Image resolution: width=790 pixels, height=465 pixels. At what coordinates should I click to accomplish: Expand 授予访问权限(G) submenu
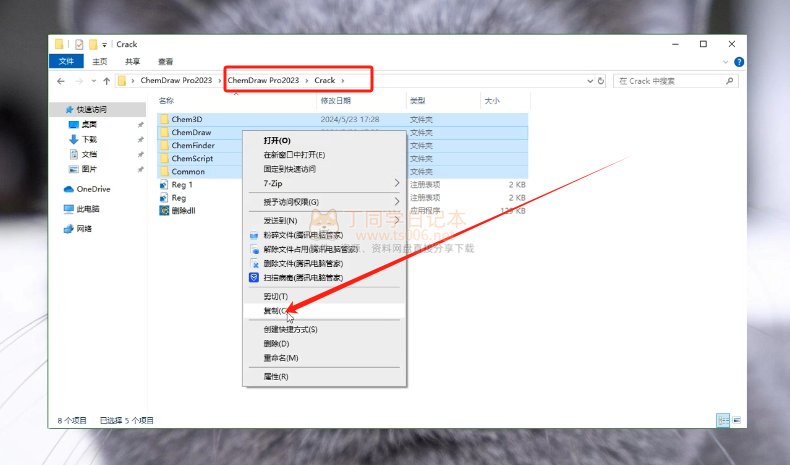point(324,202)
